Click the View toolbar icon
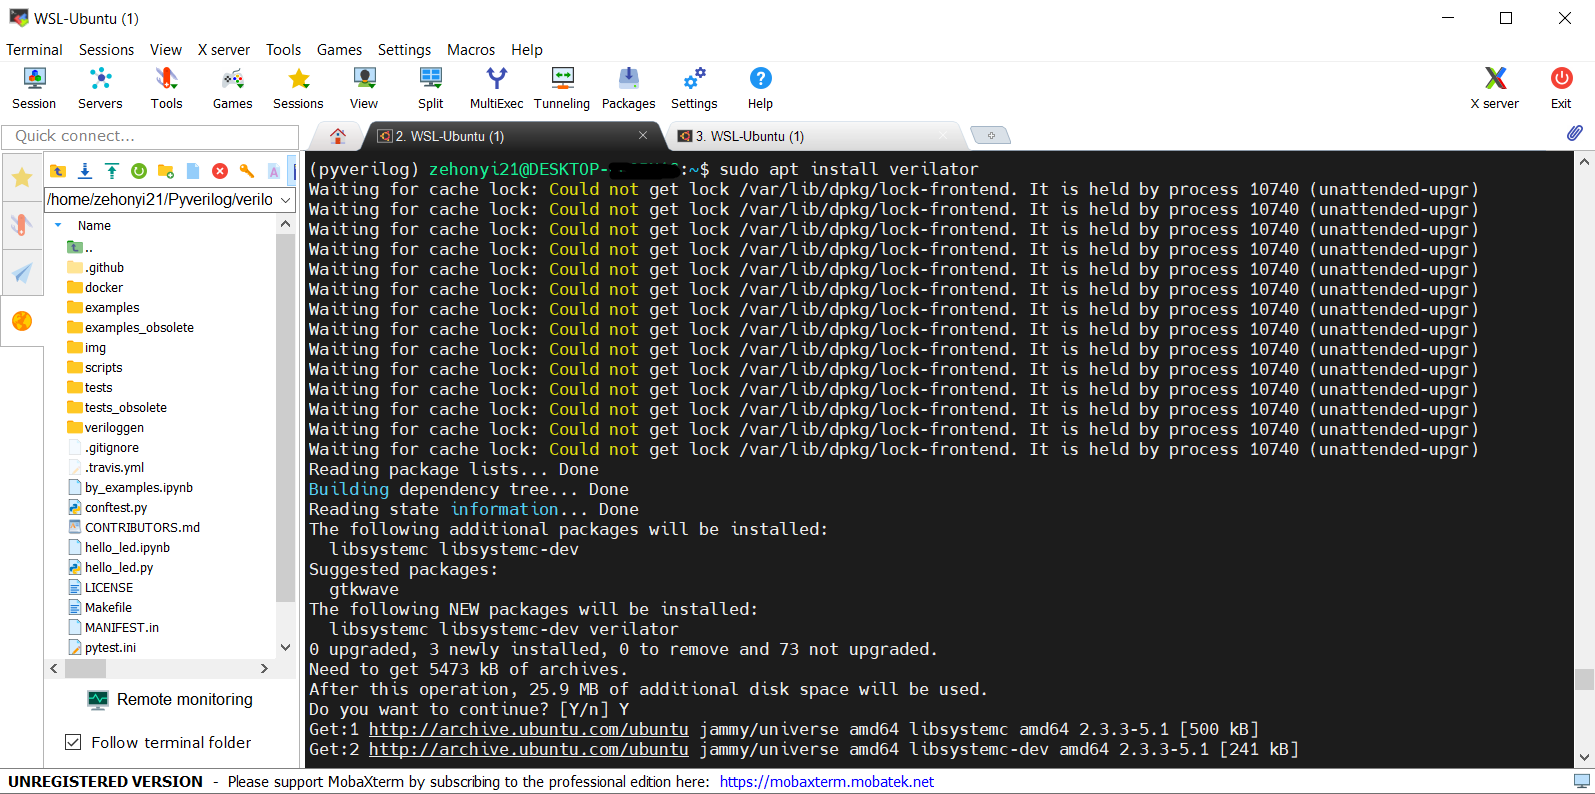This screenshot has width=1595, height=794. 364,88
